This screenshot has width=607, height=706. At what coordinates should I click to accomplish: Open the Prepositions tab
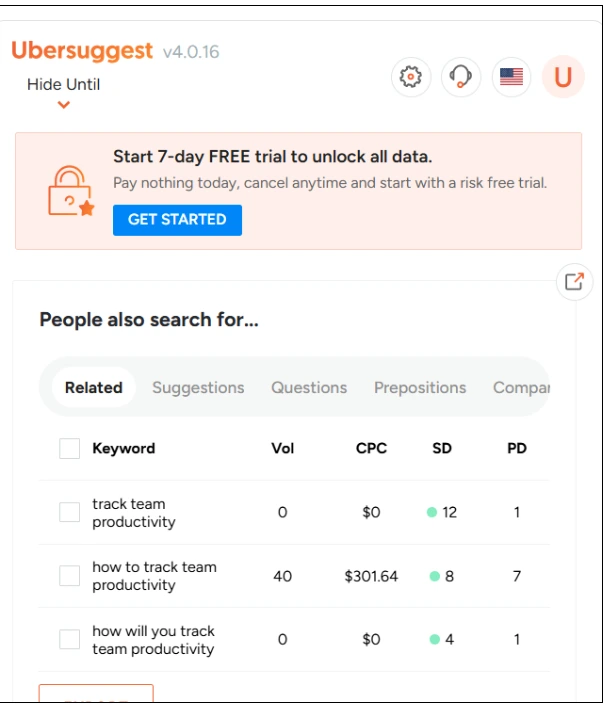tap(420, 388)
